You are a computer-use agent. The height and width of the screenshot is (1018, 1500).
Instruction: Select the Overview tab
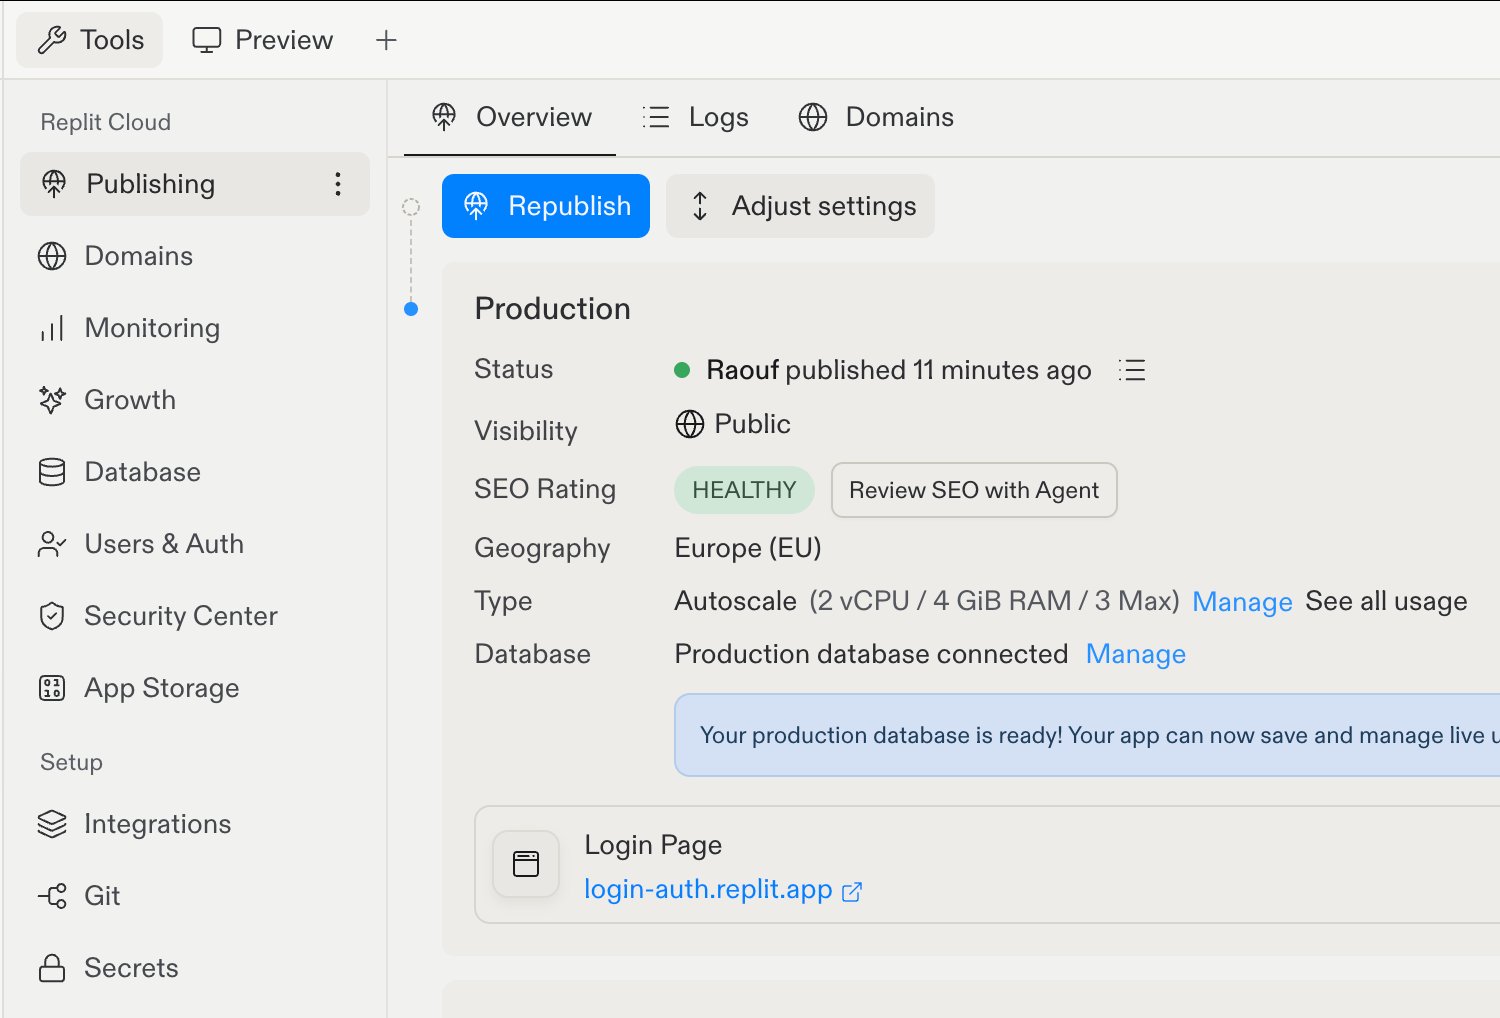point(510,117)
